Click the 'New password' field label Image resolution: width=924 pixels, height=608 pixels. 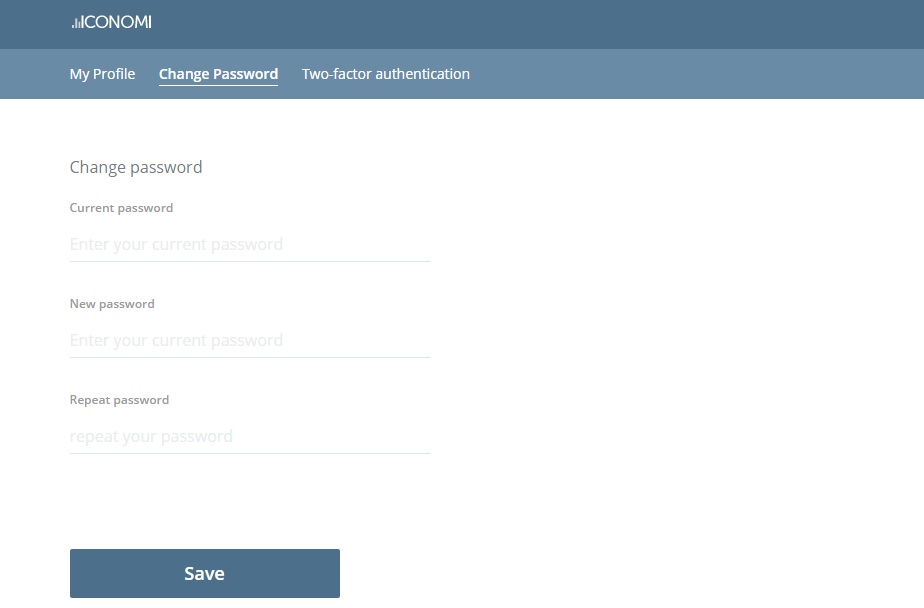pyautogui.click(x=112, y=304)
